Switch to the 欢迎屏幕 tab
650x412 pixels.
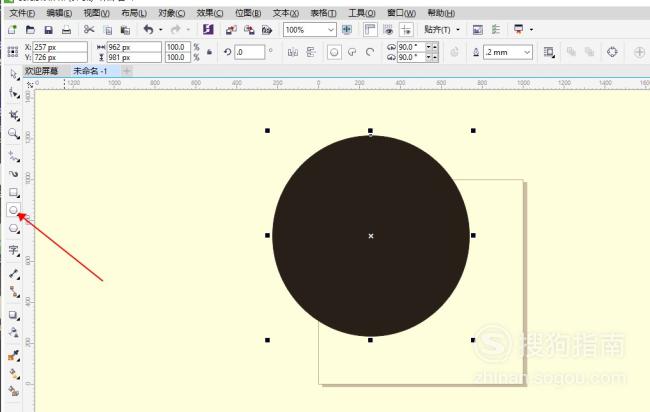41,71
